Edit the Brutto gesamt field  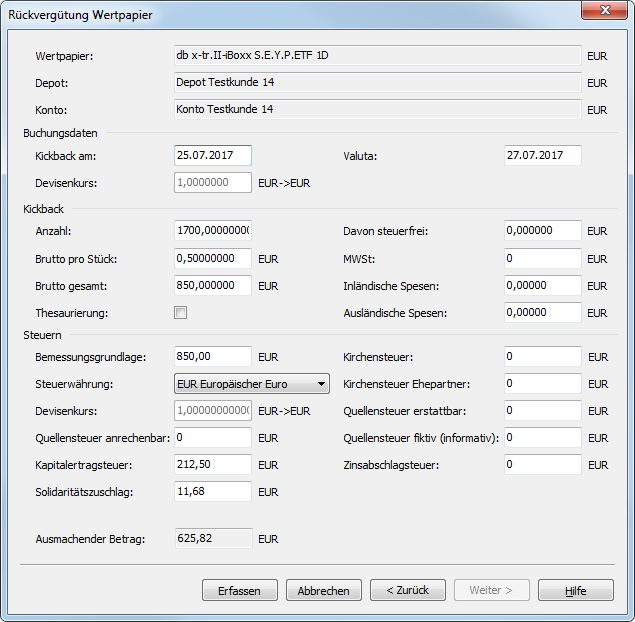[x=212, y=286]
